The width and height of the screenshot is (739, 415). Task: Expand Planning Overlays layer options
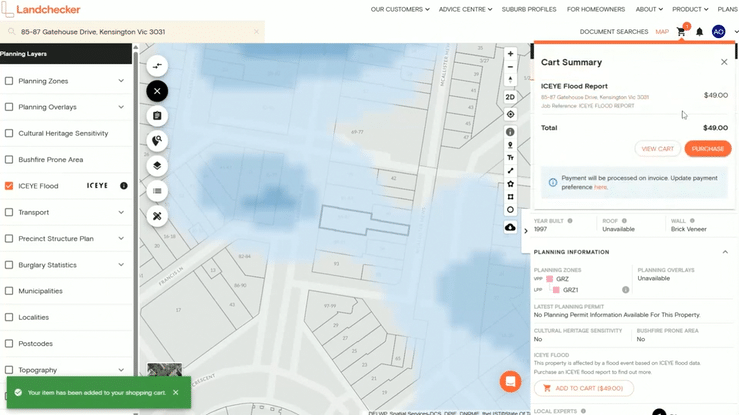[121, 107]
